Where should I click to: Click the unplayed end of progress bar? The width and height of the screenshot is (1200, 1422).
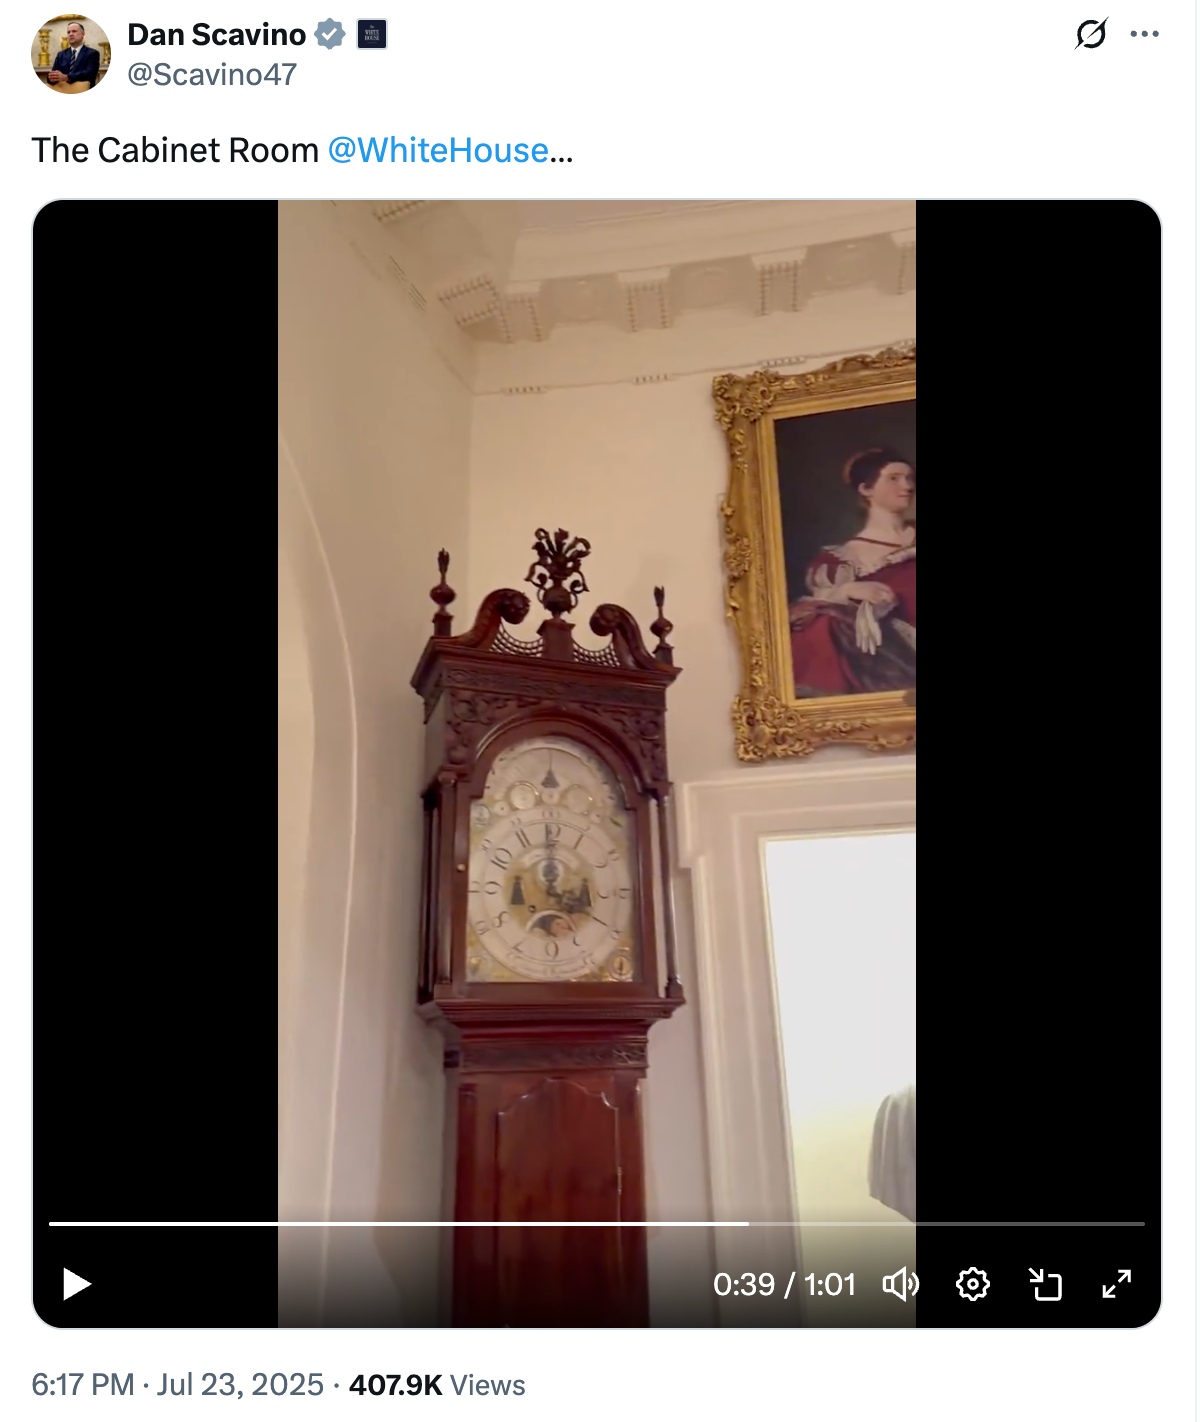point(947,1223)
